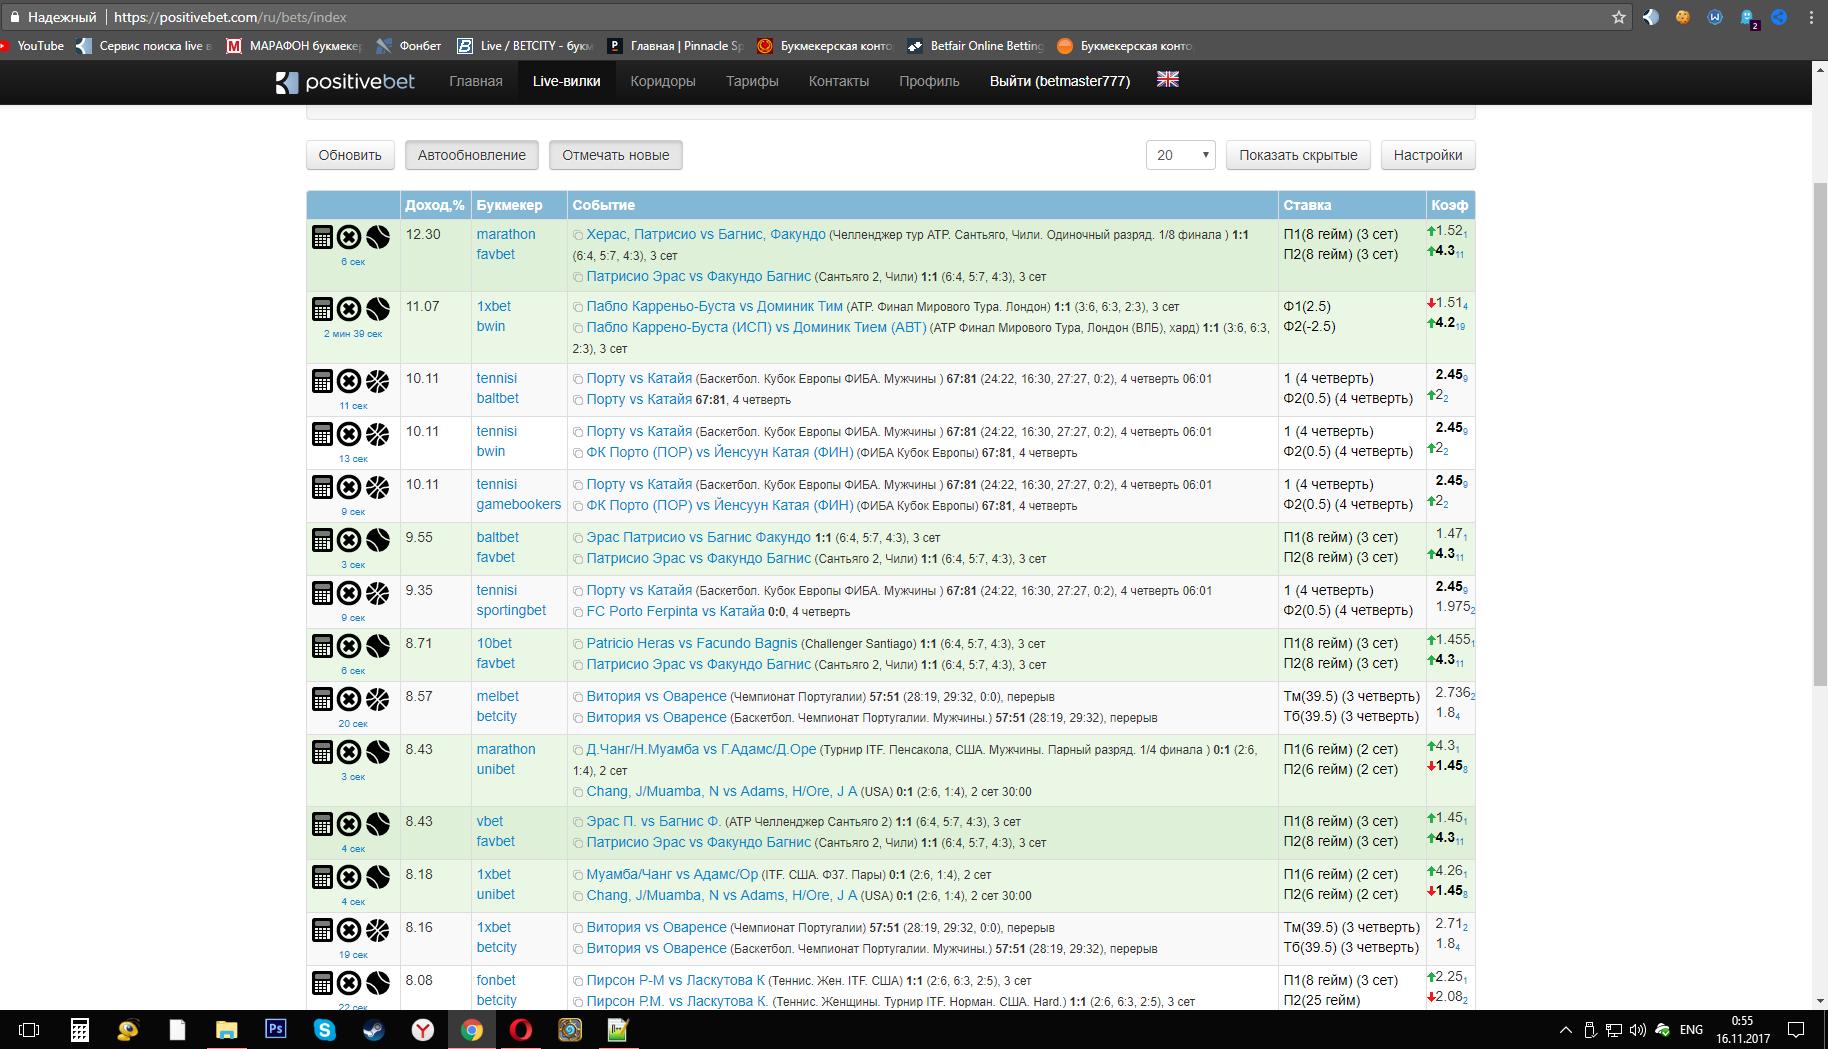Go to Тарифы in the navigation bar
The image size is (1828, 1049).
[x=752, y=81]
